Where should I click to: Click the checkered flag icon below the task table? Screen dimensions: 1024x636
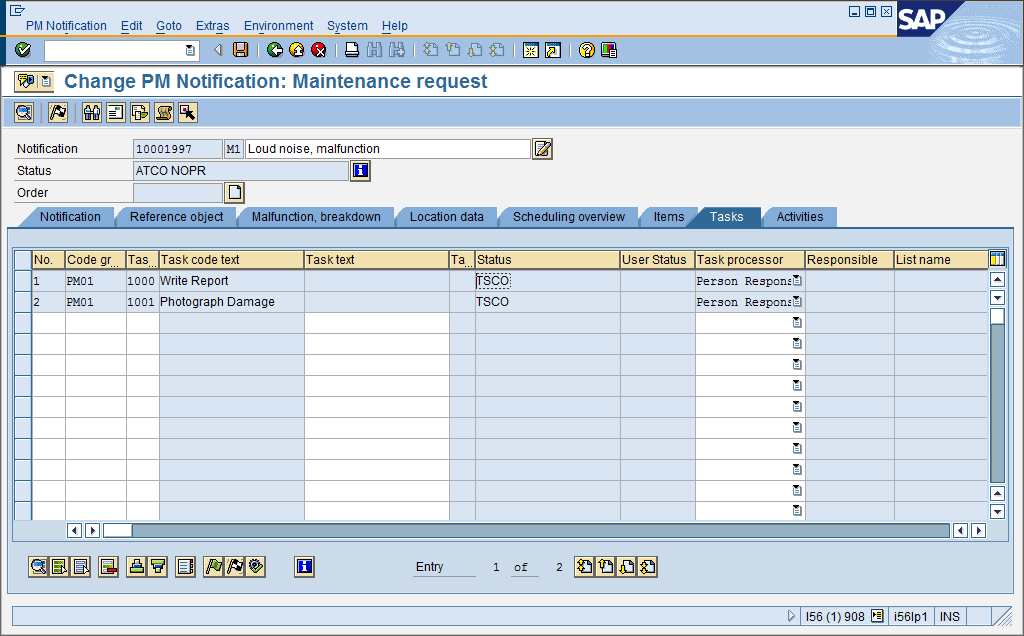pyautogui.click(x=235, y=567)
